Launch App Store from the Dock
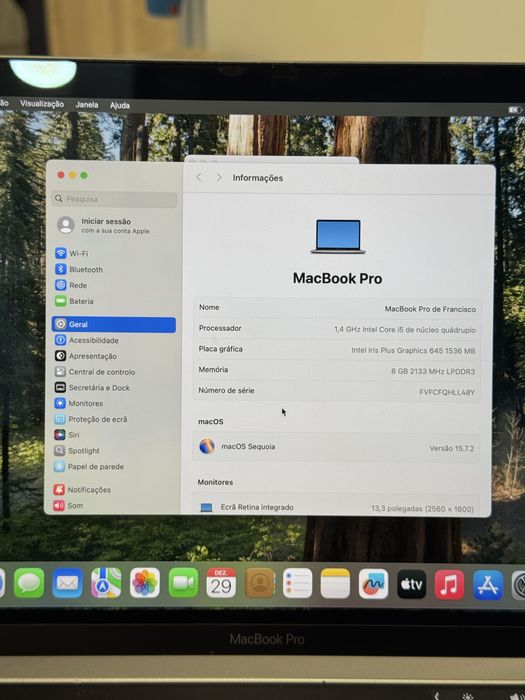The width and height of the screenshot is (525, 700). 488,585
